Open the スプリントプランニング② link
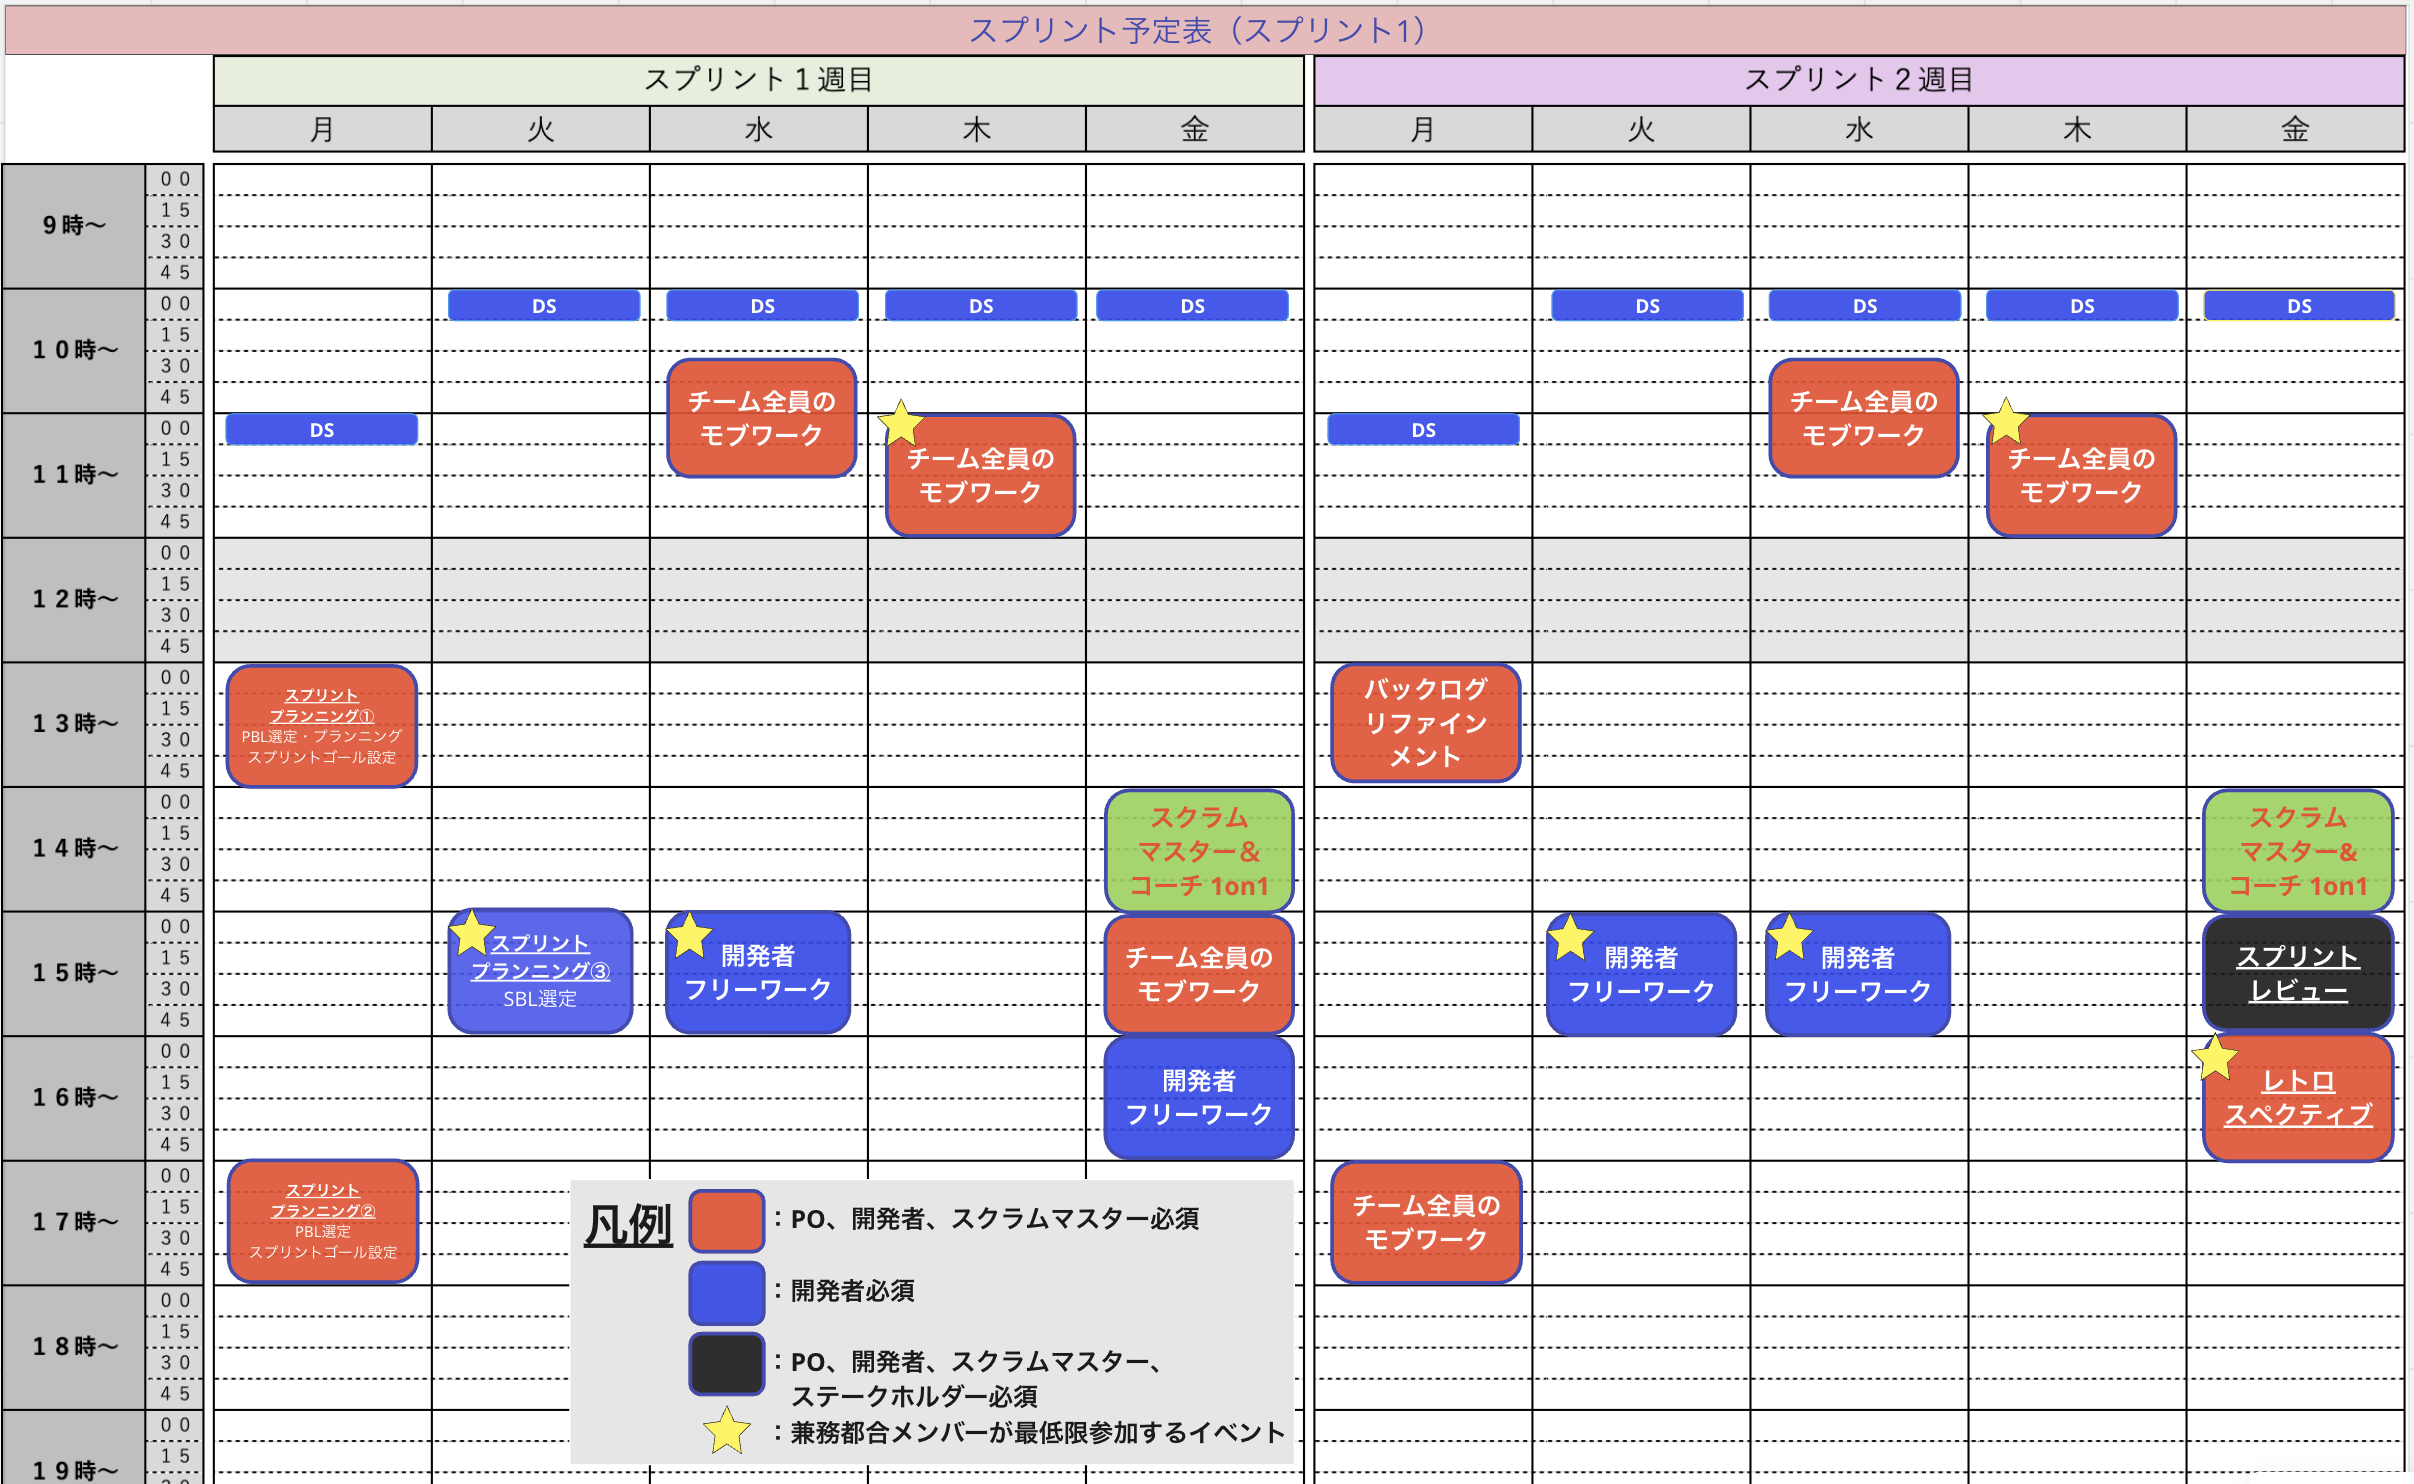Screen dimensions: 2414x1484 323,1200
